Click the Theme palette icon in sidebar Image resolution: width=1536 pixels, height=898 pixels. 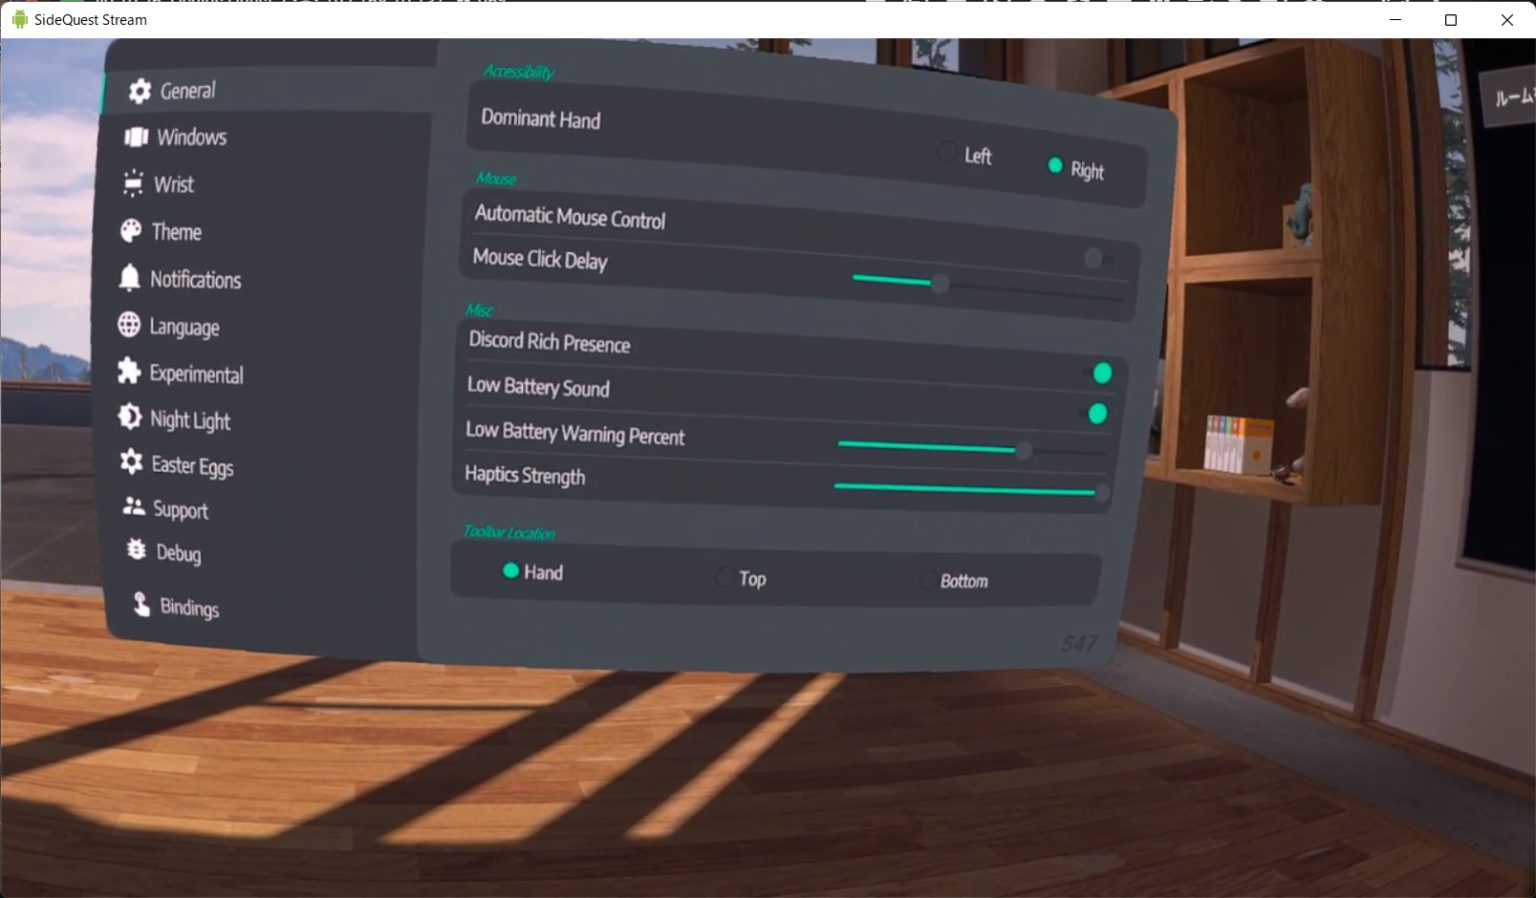[131, 231]
